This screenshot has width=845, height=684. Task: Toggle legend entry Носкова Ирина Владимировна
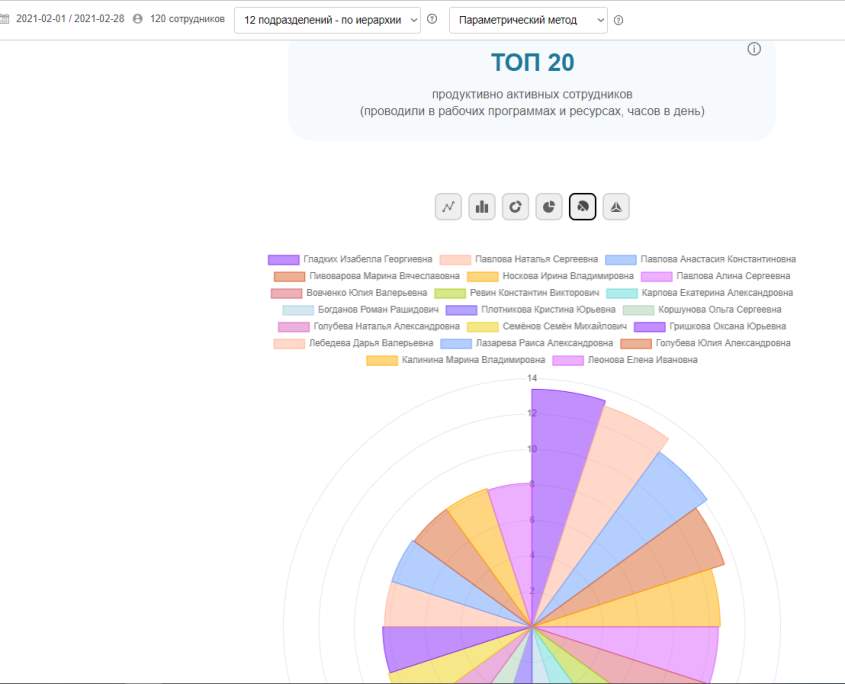click(550, 276)
